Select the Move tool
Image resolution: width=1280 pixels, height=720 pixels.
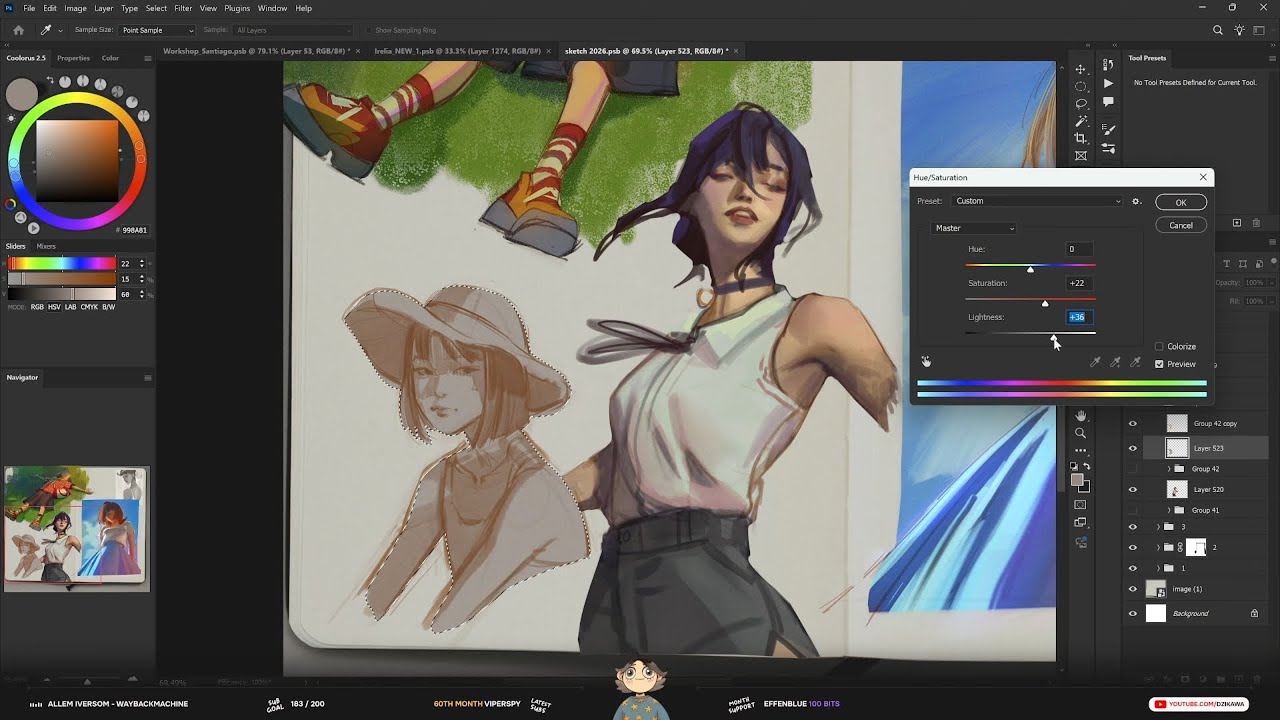tap(1080, 69)
